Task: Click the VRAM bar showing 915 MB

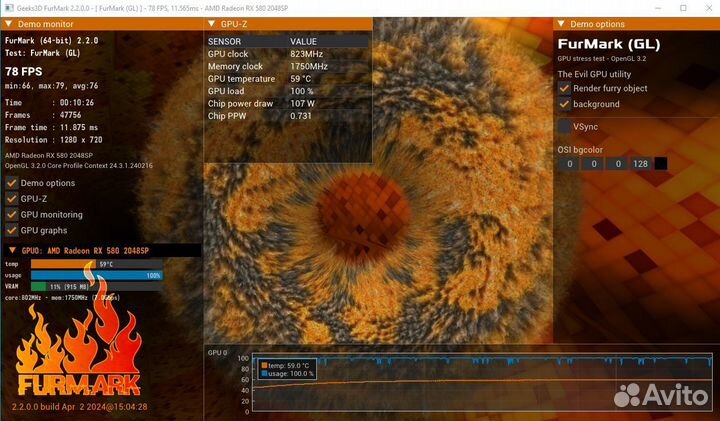Action: pos(97,286)
